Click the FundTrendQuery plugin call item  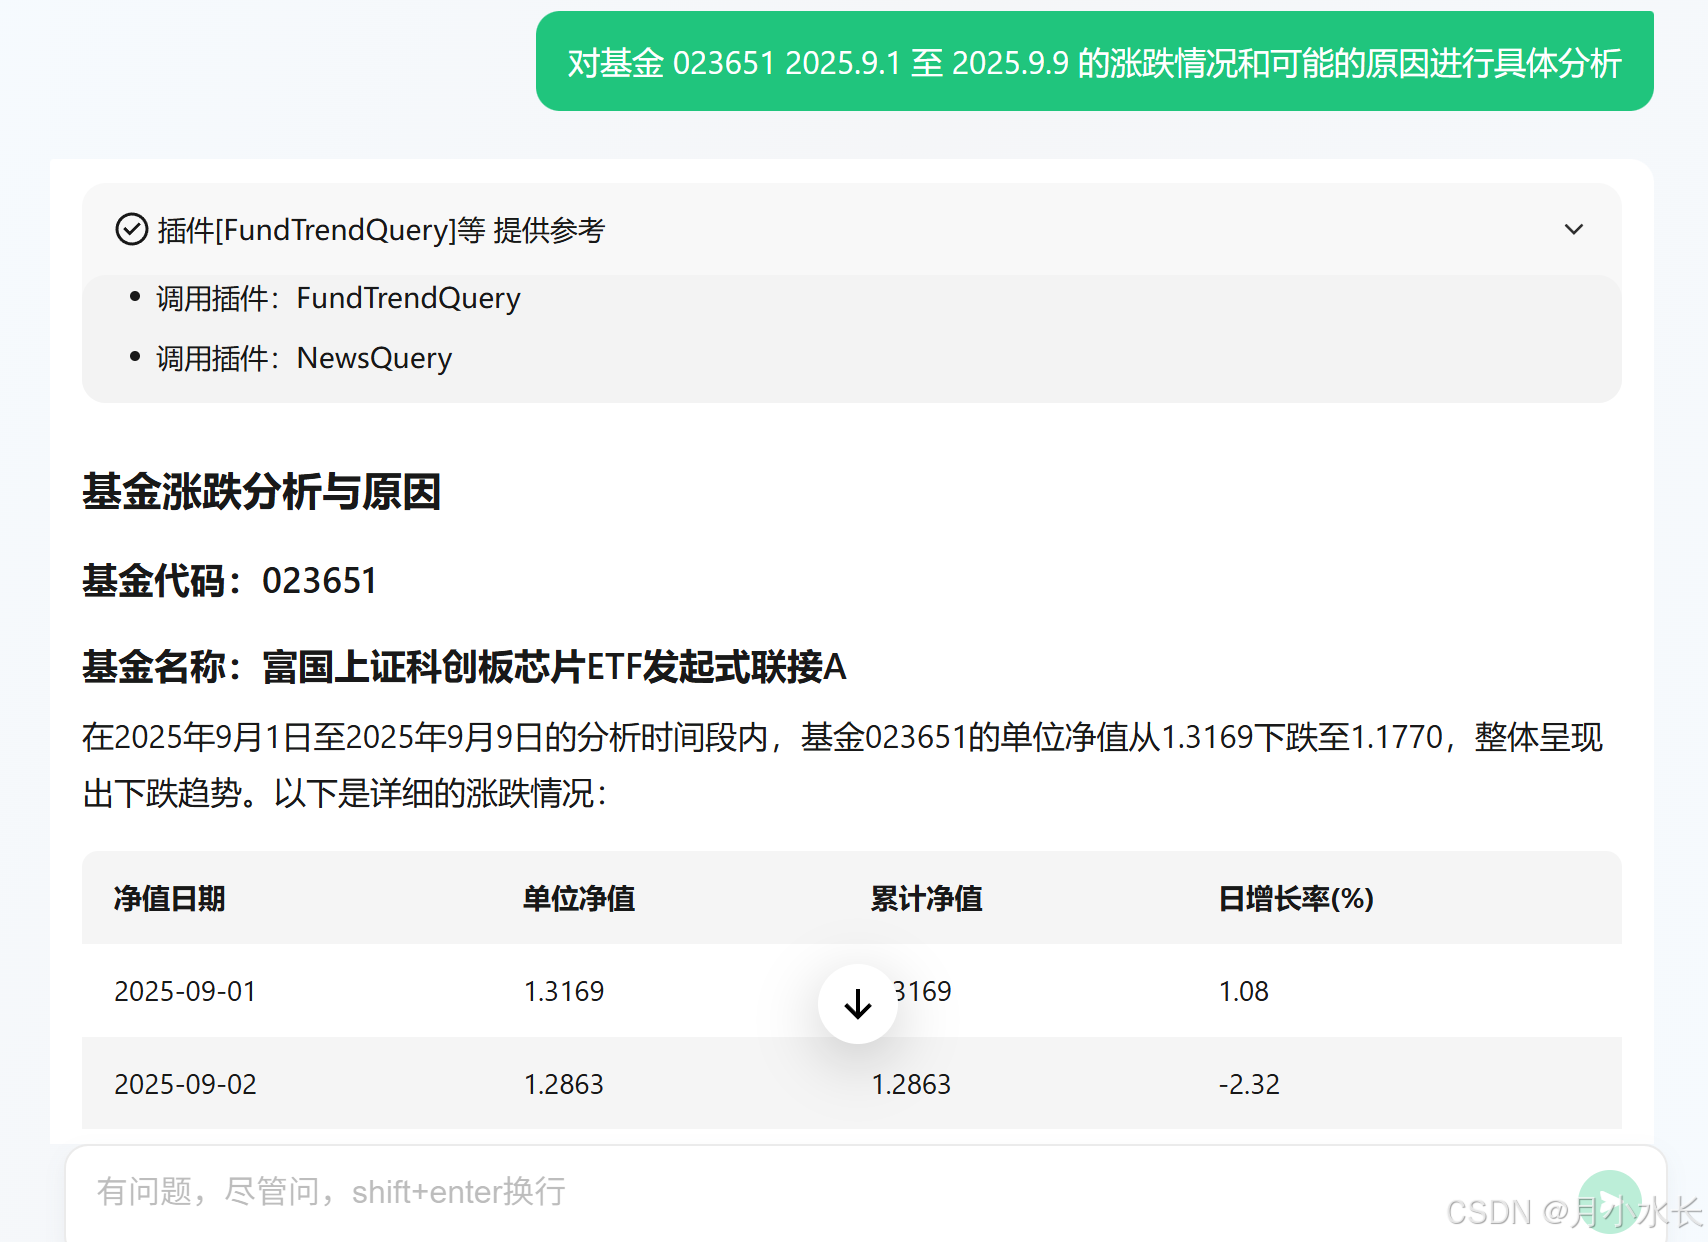[338, 298]
